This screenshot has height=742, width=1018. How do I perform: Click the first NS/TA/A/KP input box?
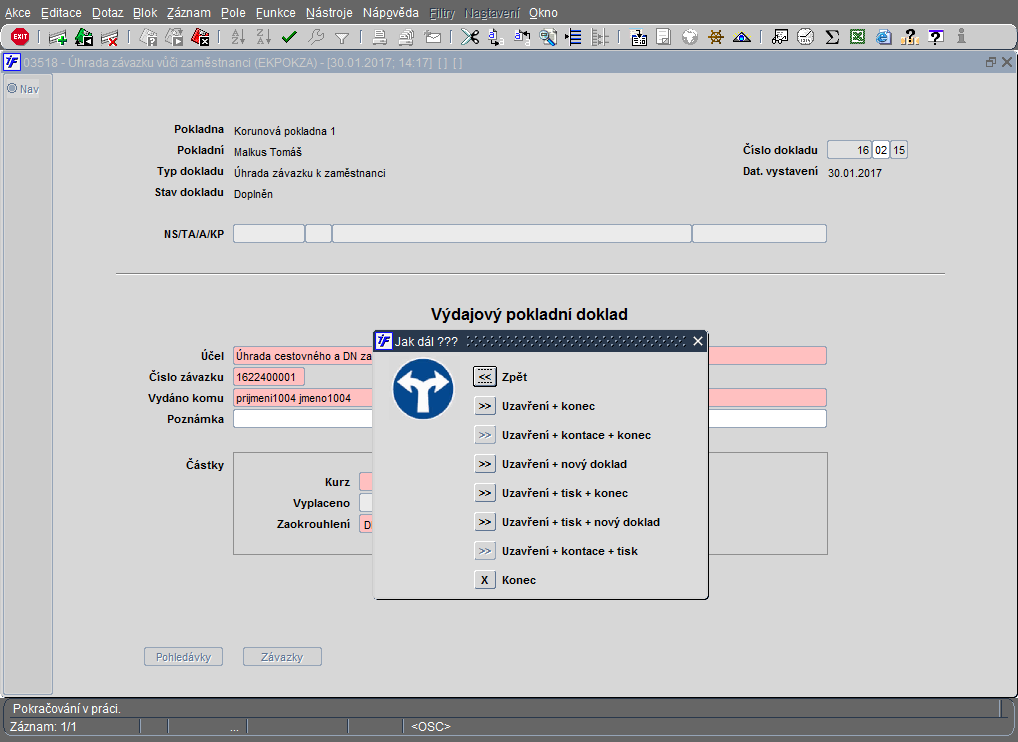(x=269, y=234)
